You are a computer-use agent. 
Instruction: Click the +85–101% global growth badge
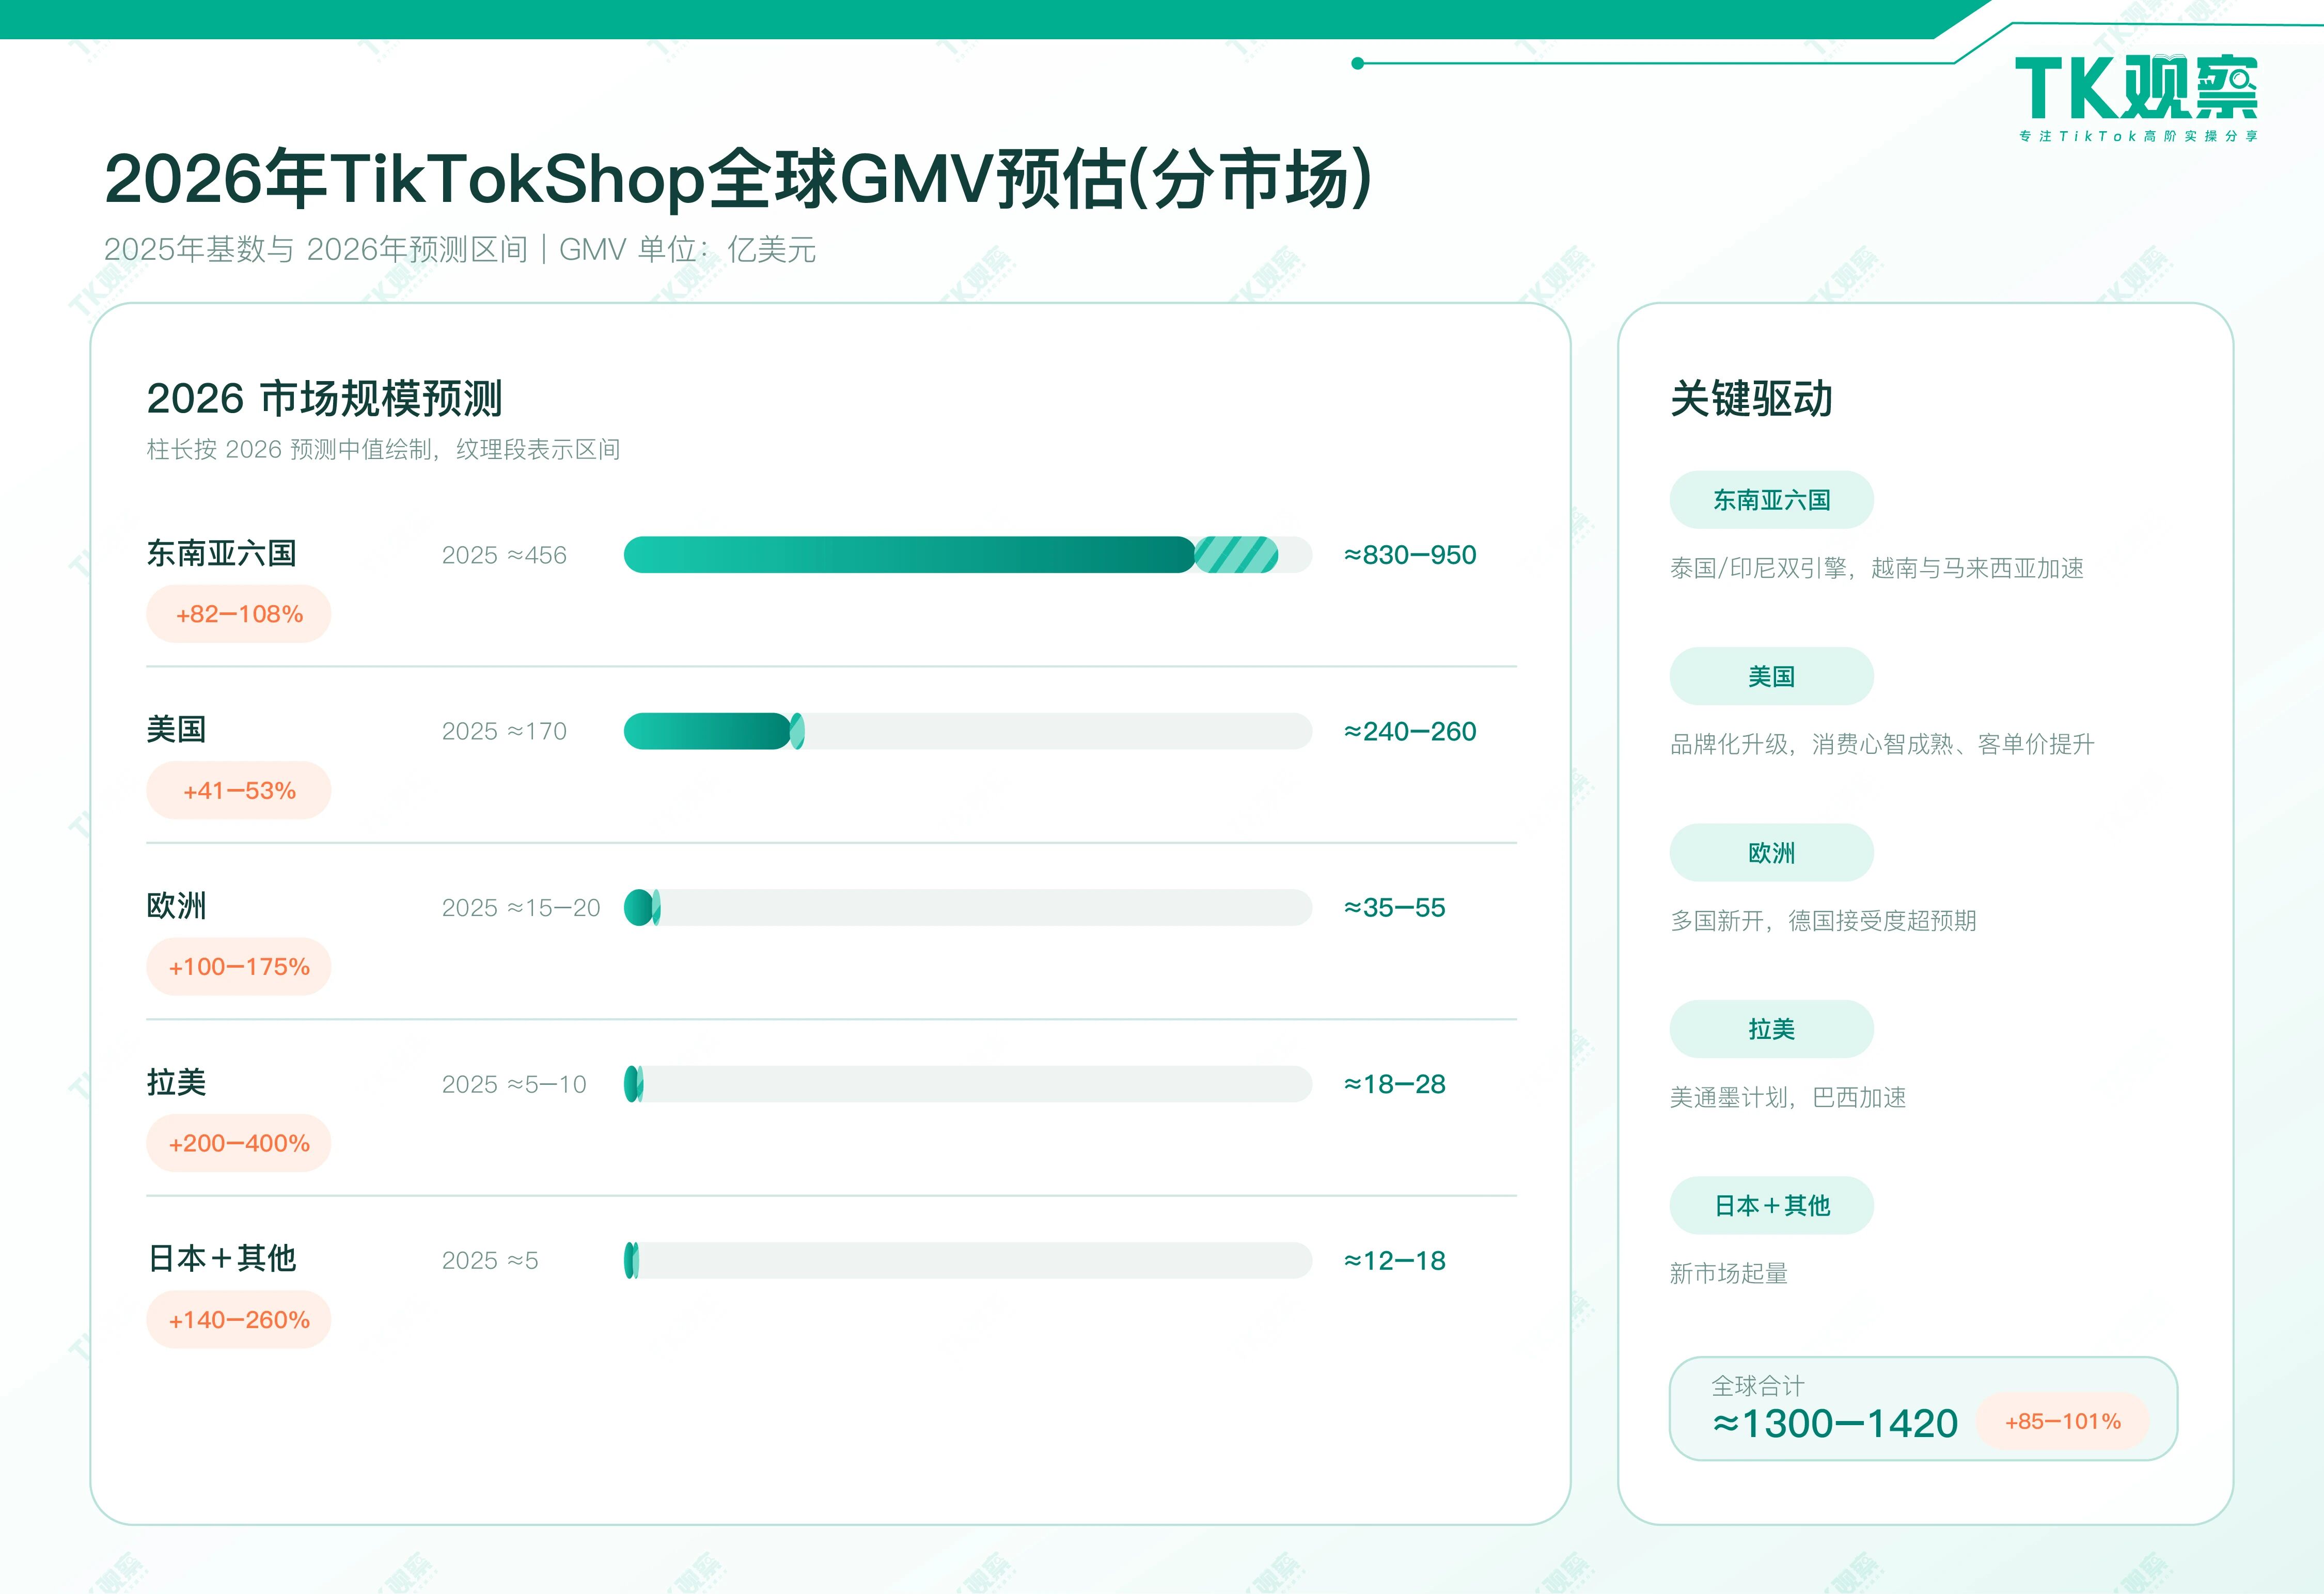[x=2062, y=1421]
